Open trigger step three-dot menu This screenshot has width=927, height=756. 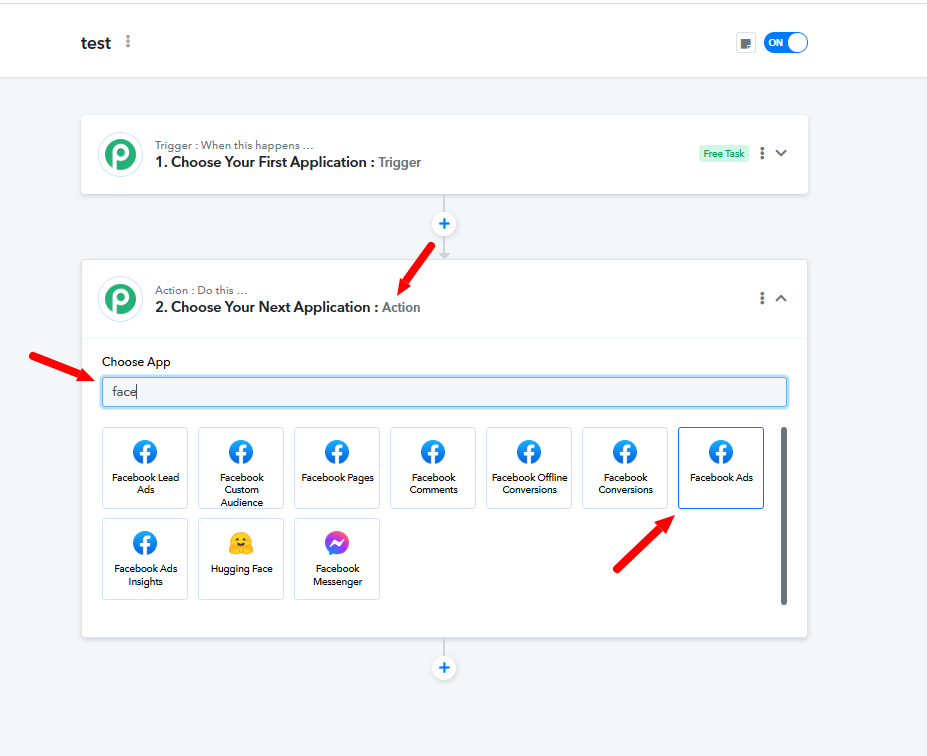(762, 153)
